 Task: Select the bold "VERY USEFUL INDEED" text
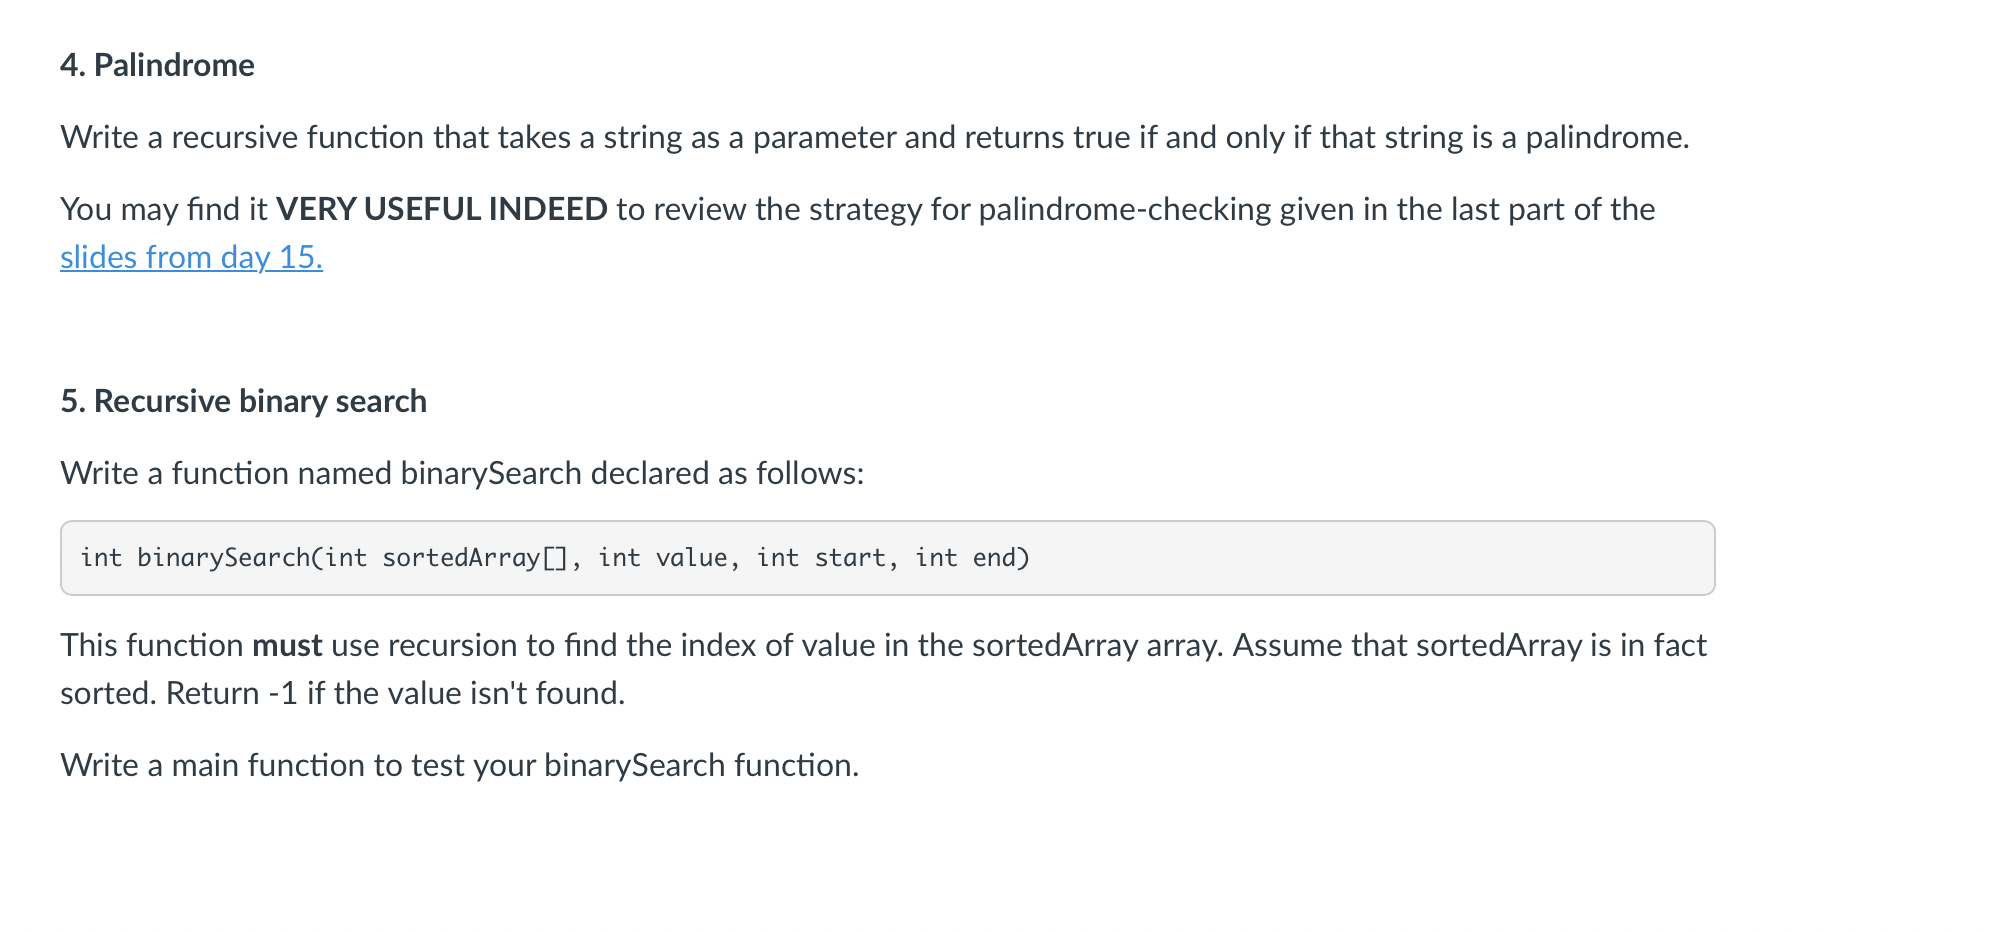(x=441, y=209)
